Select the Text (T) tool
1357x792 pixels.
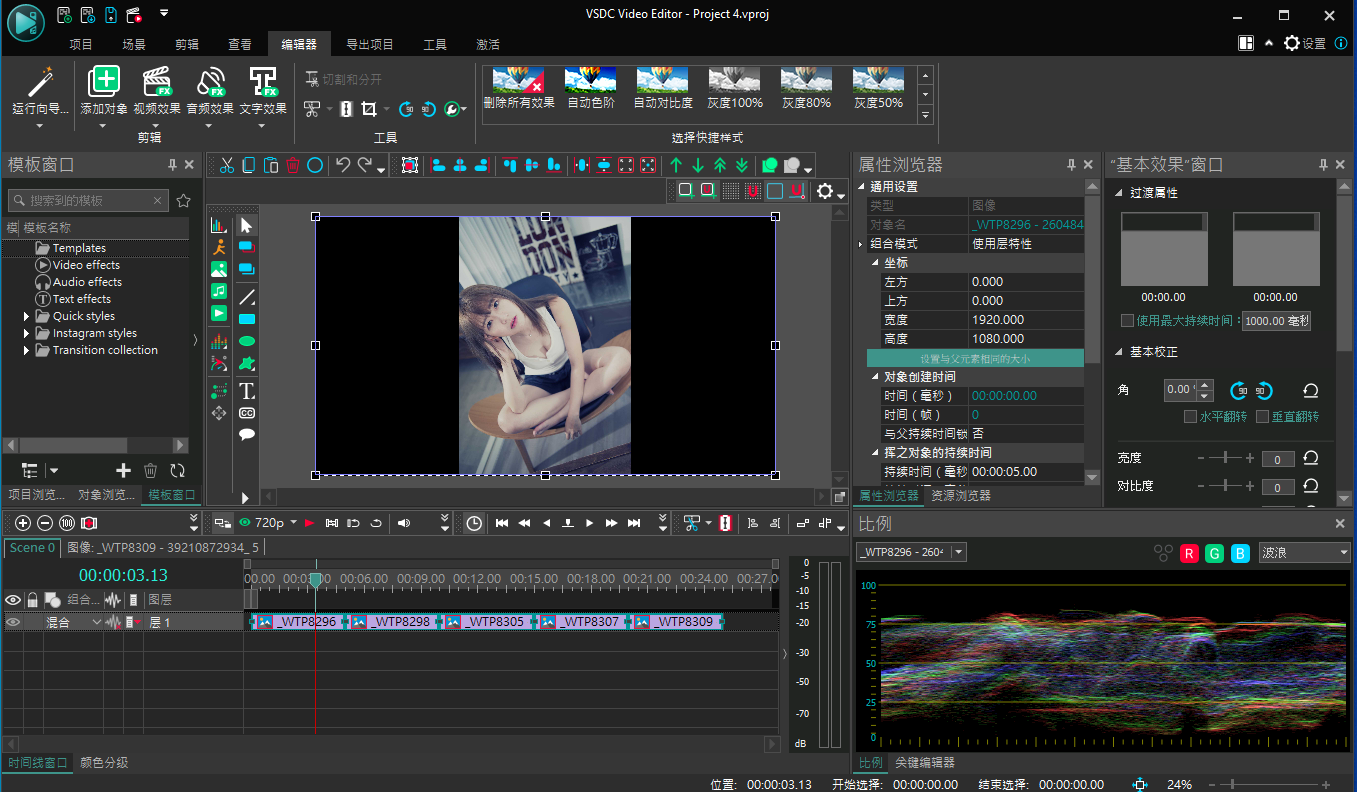pos(247,391)
